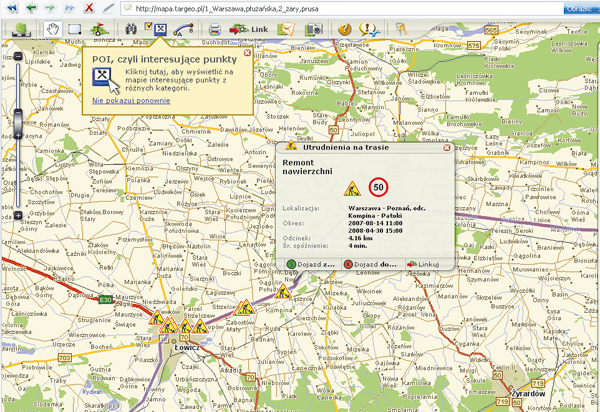Select the rectangle zoom tool
Viewport: 600px width, 412px height.
tap(73, 29)
